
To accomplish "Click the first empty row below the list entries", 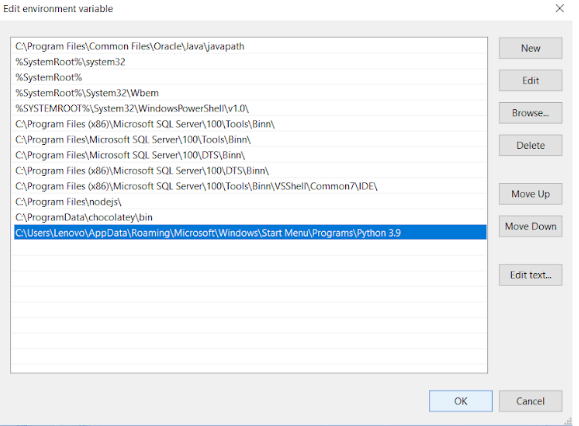I will click(x=250, y=248).
